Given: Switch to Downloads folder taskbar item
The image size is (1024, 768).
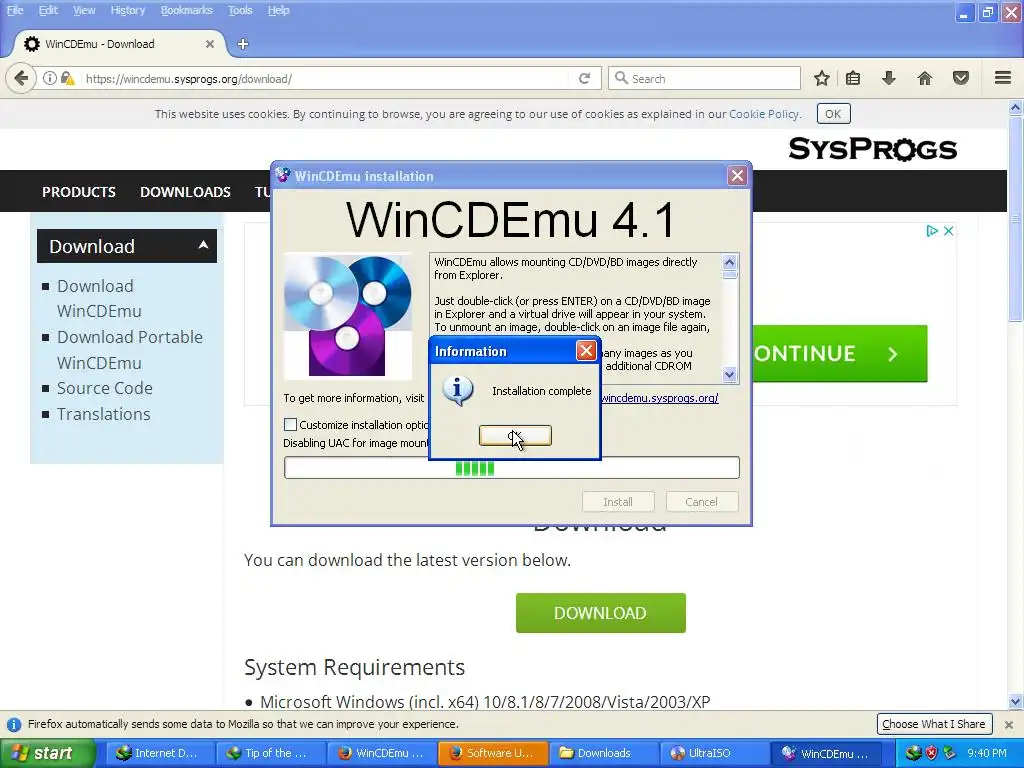Looking at the screenshot, I should click(603, 753).
